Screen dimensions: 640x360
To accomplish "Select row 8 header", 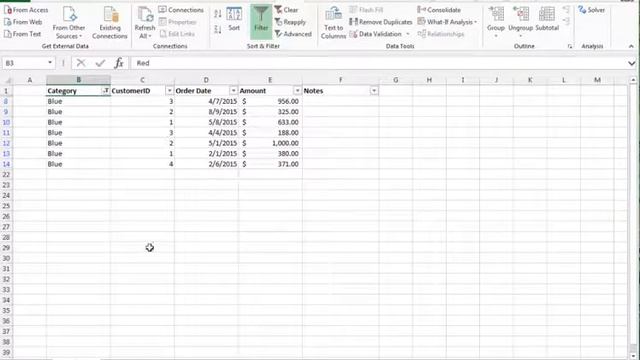I will click(6, 101).
